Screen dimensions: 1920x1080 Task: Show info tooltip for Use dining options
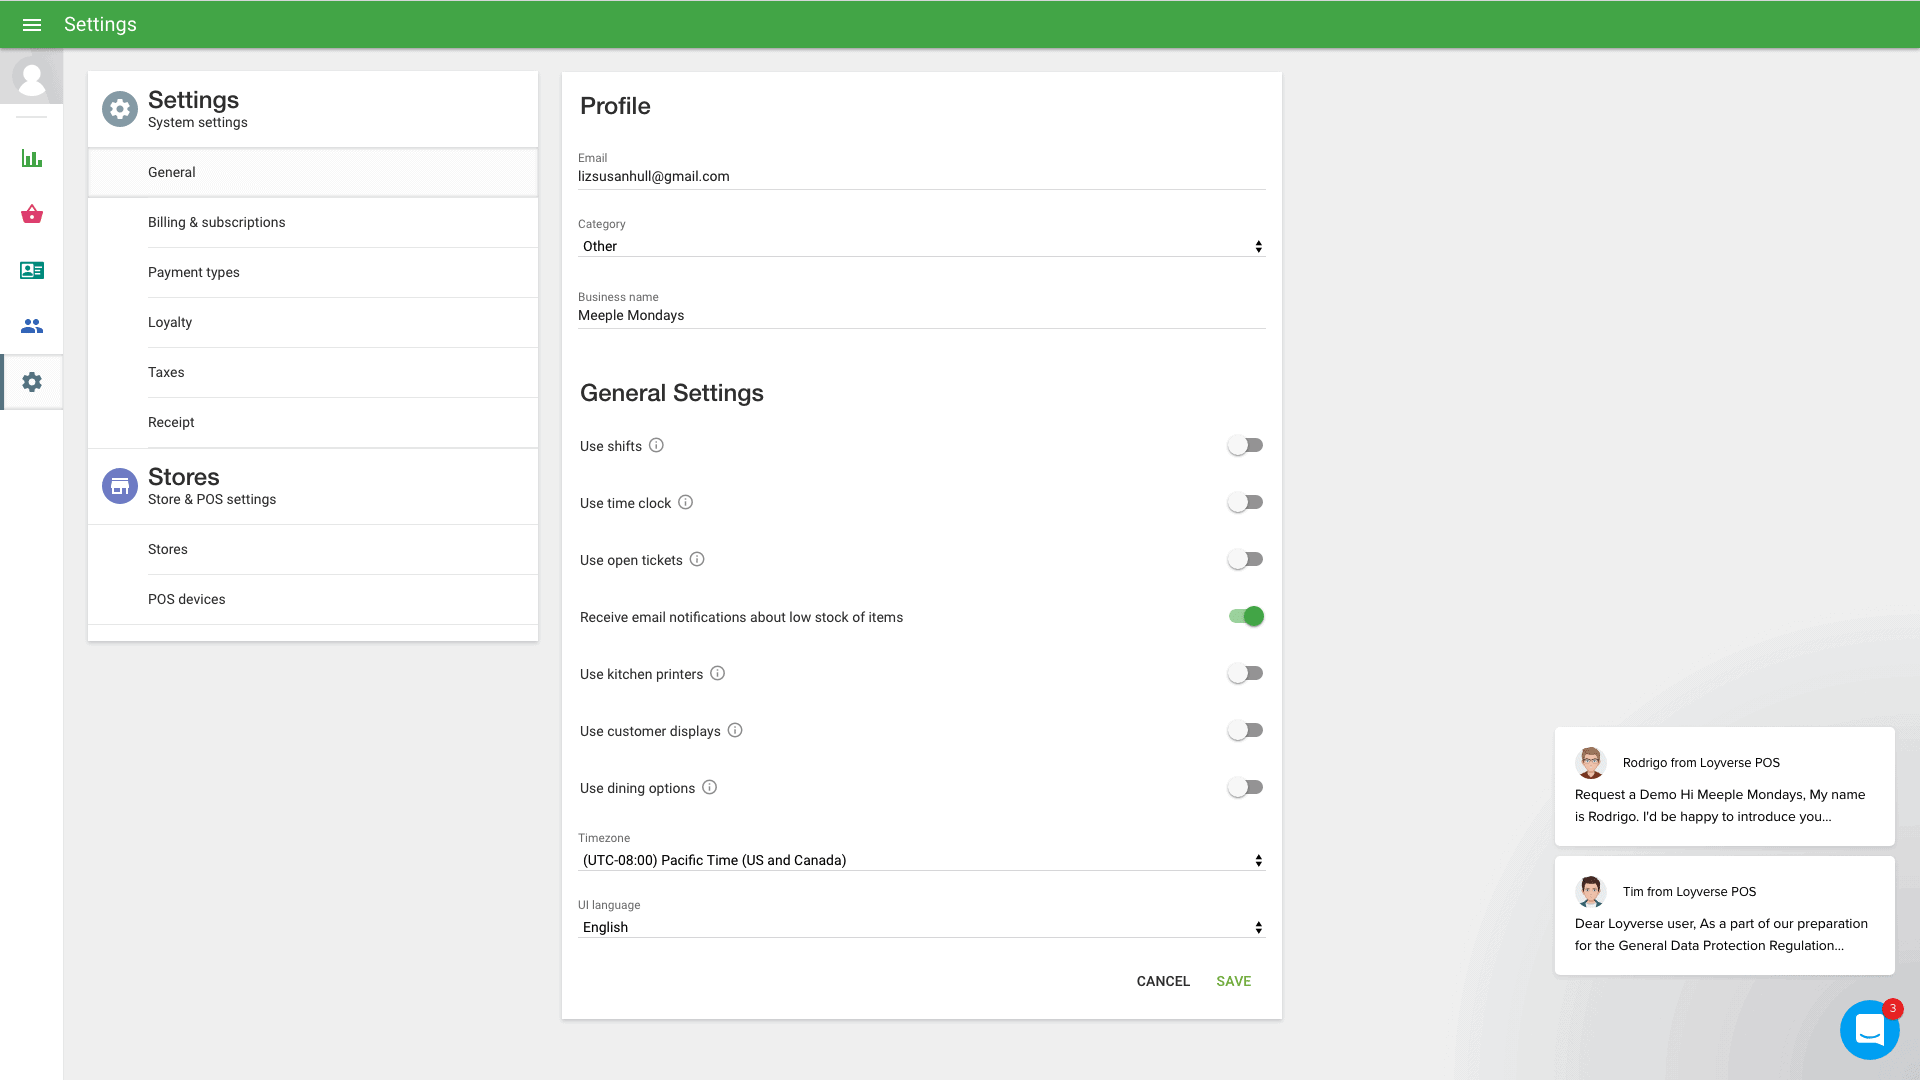709,787
